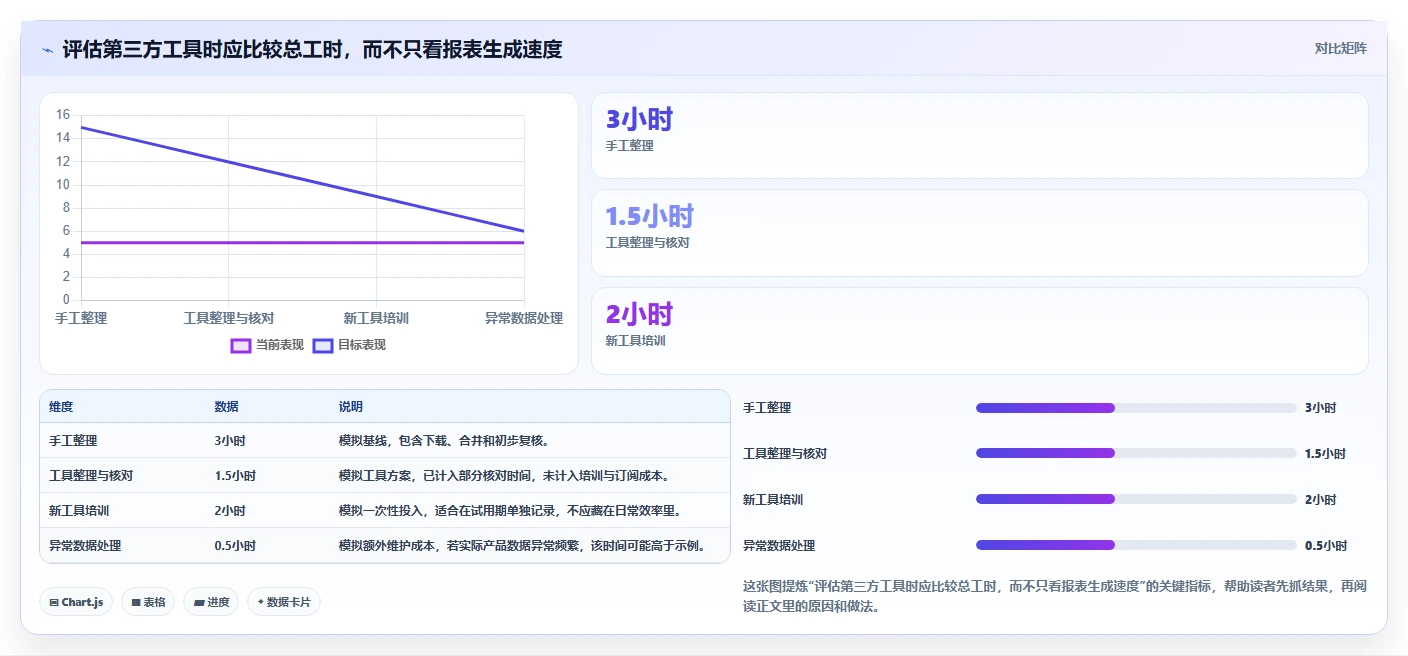1408x656 pixels.
Task: Select the 数据卡片 tag chip
Action: pos(284,602)
